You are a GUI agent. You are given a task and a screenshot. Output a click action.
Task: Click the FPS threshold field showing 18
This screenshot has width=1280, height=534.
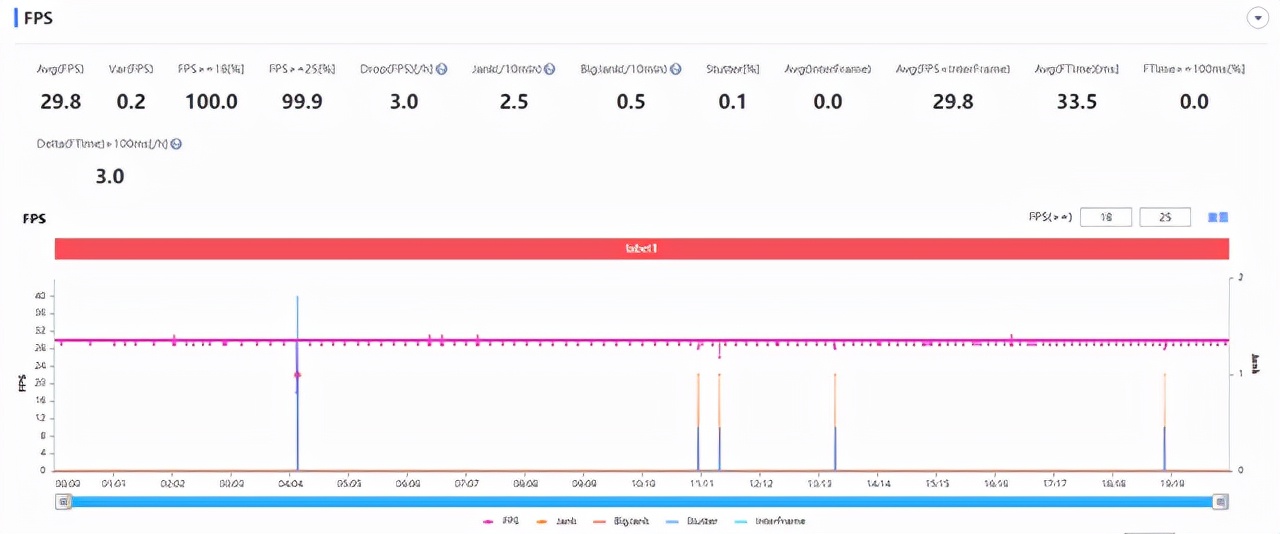1106,217
